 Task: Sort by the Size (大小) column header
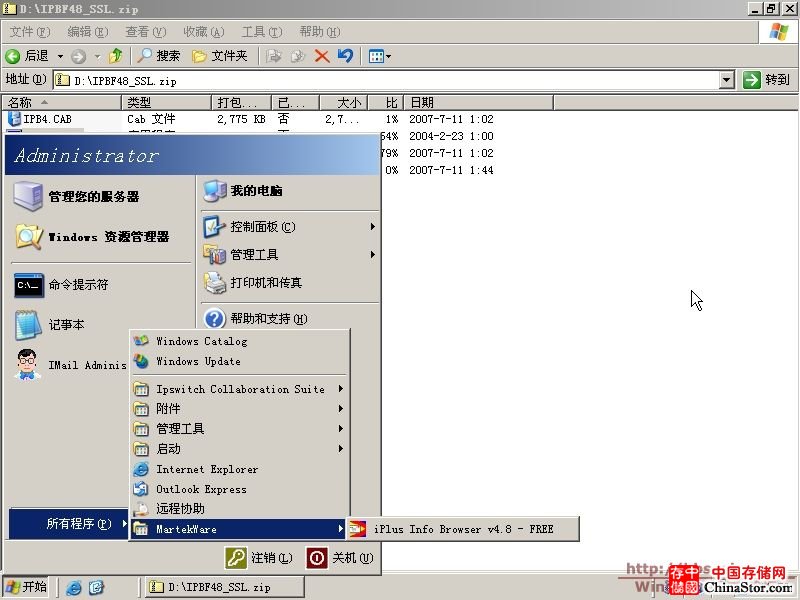[343, 103]
